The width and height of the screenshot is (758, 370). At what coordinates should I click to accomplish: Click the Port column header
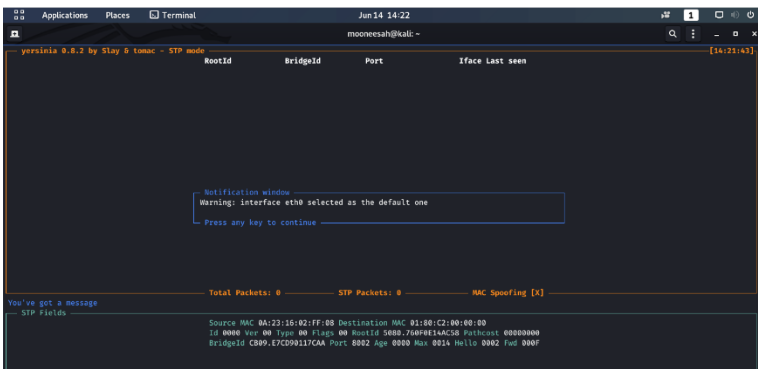374,61
